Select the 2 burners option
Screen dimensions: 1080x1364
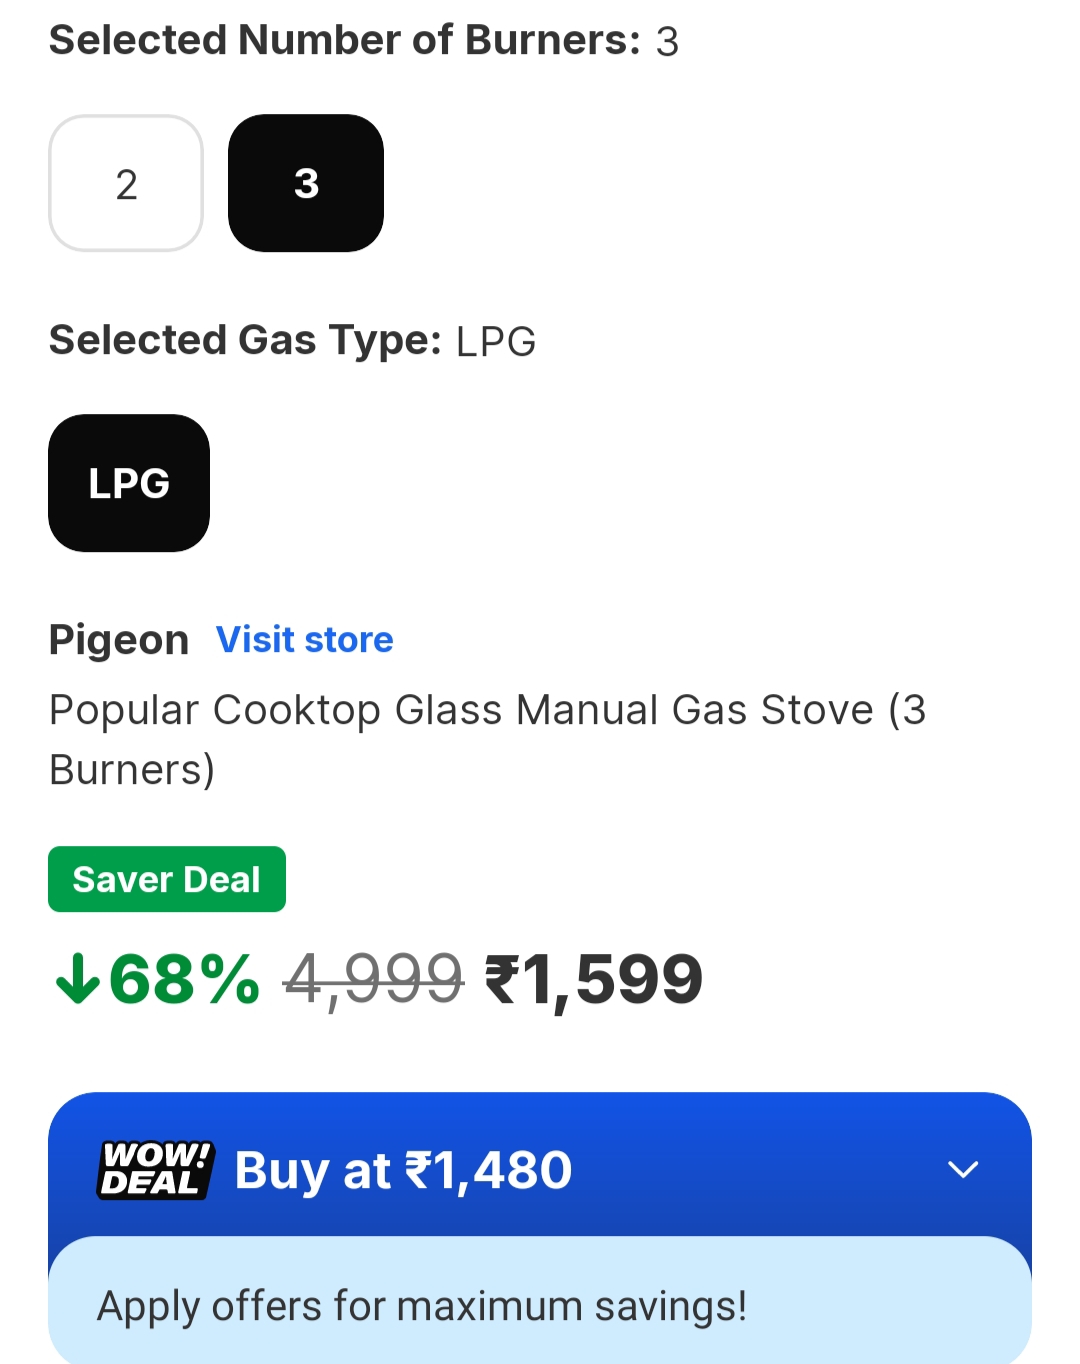(126, 183)
